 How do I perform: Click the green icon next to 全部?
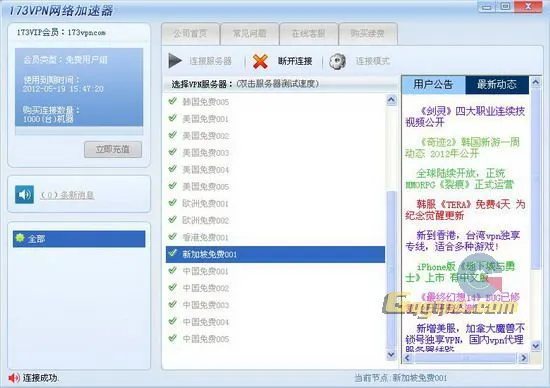pos(20,238)
